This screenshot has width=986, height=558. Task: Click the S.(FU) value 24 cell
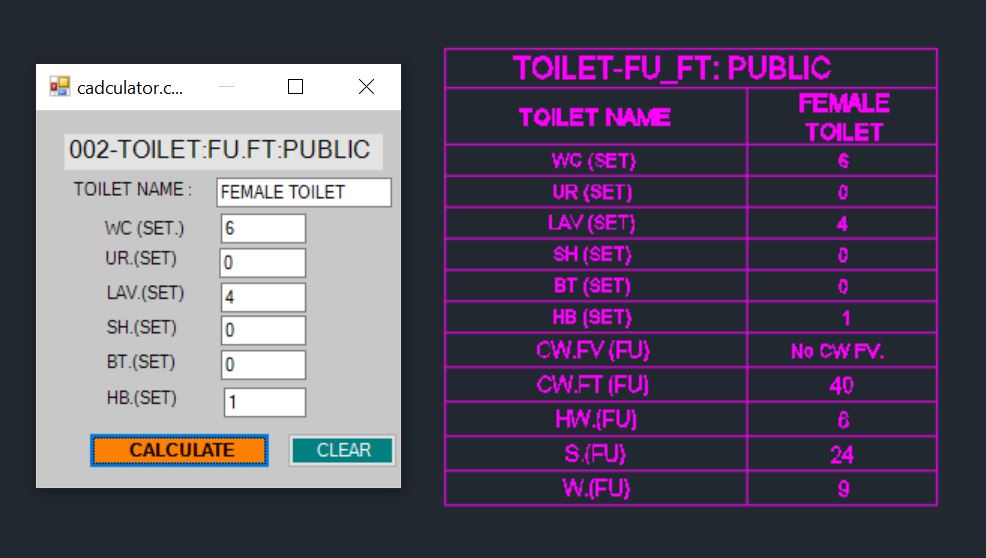point(841,455)
